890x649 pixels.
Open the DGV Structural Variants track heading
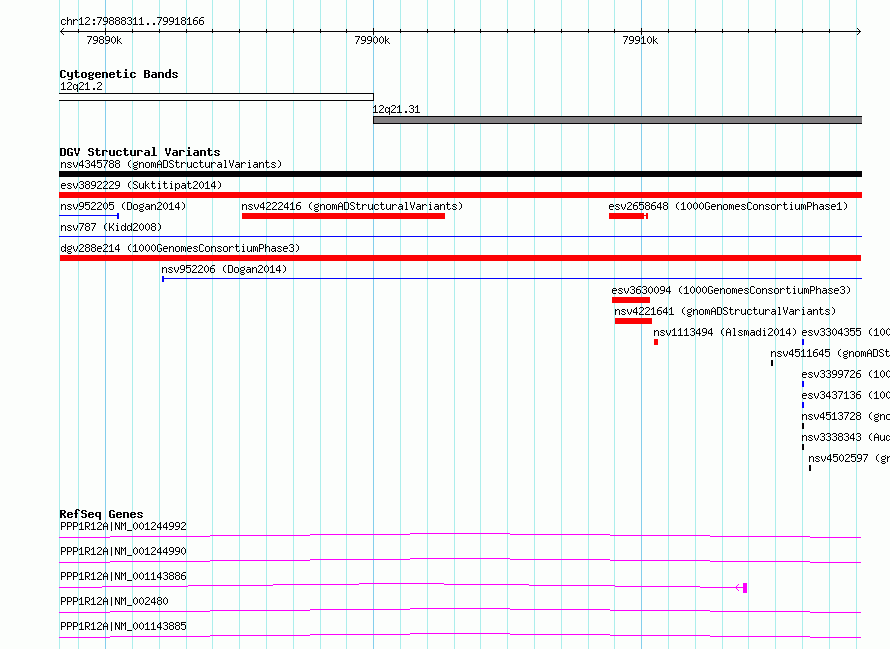point(140,152)
